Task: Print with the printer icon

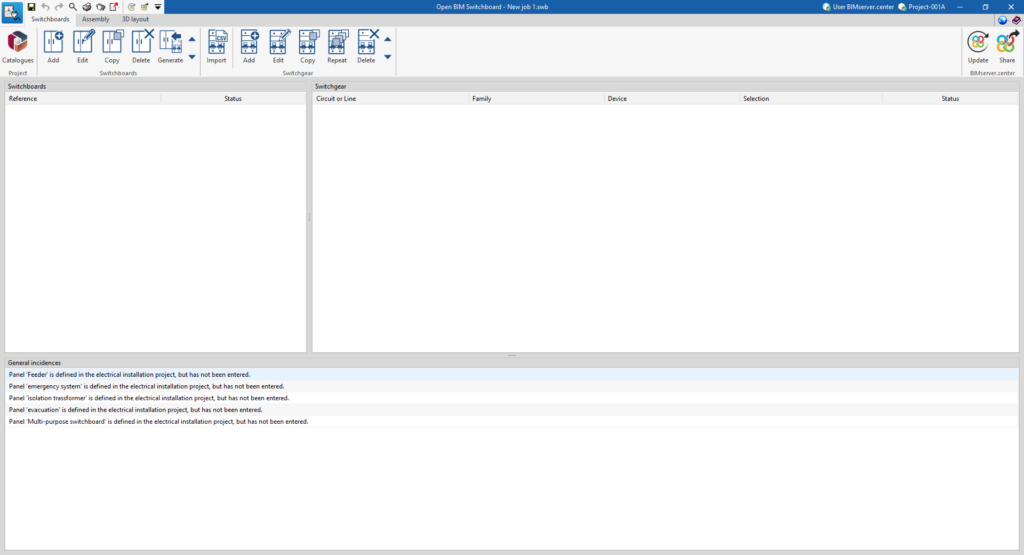Action: (x=86, y=7)
